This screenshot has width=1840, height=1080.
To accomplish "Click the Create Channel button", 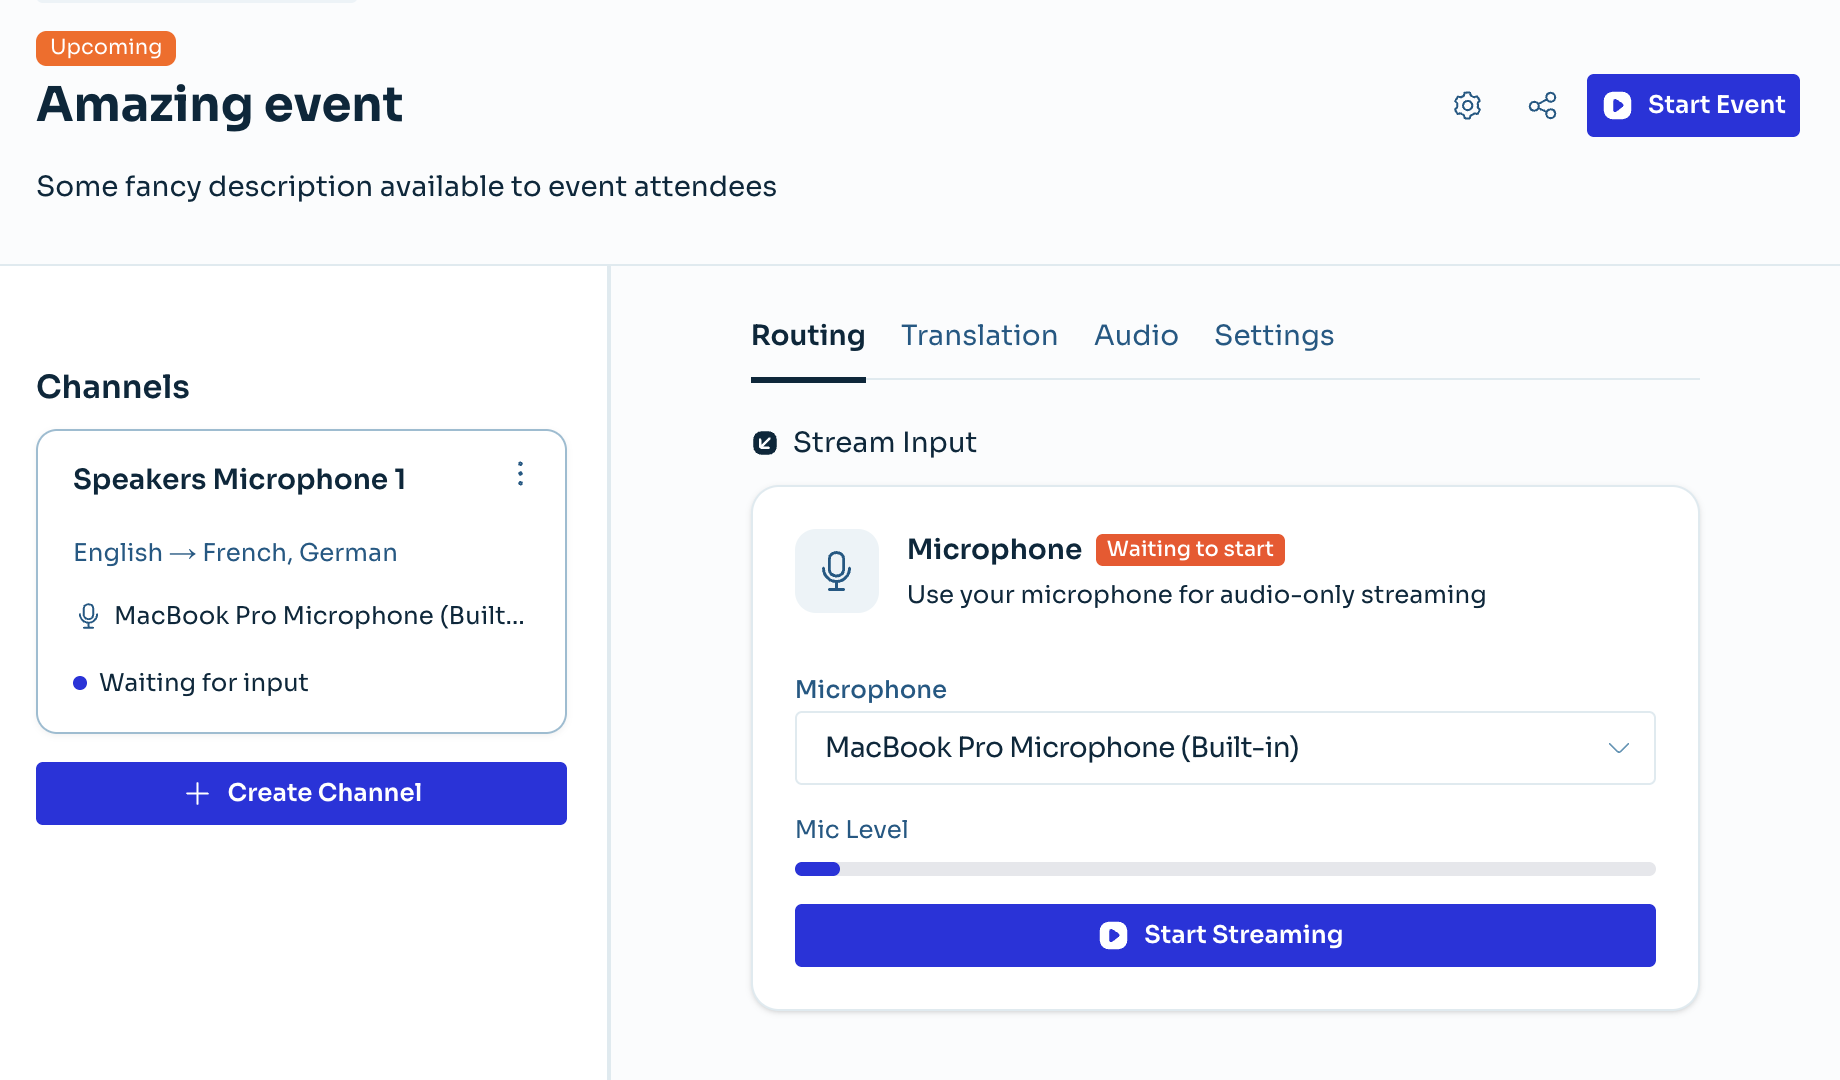I will pyautogui.click(x=301, y=793).
